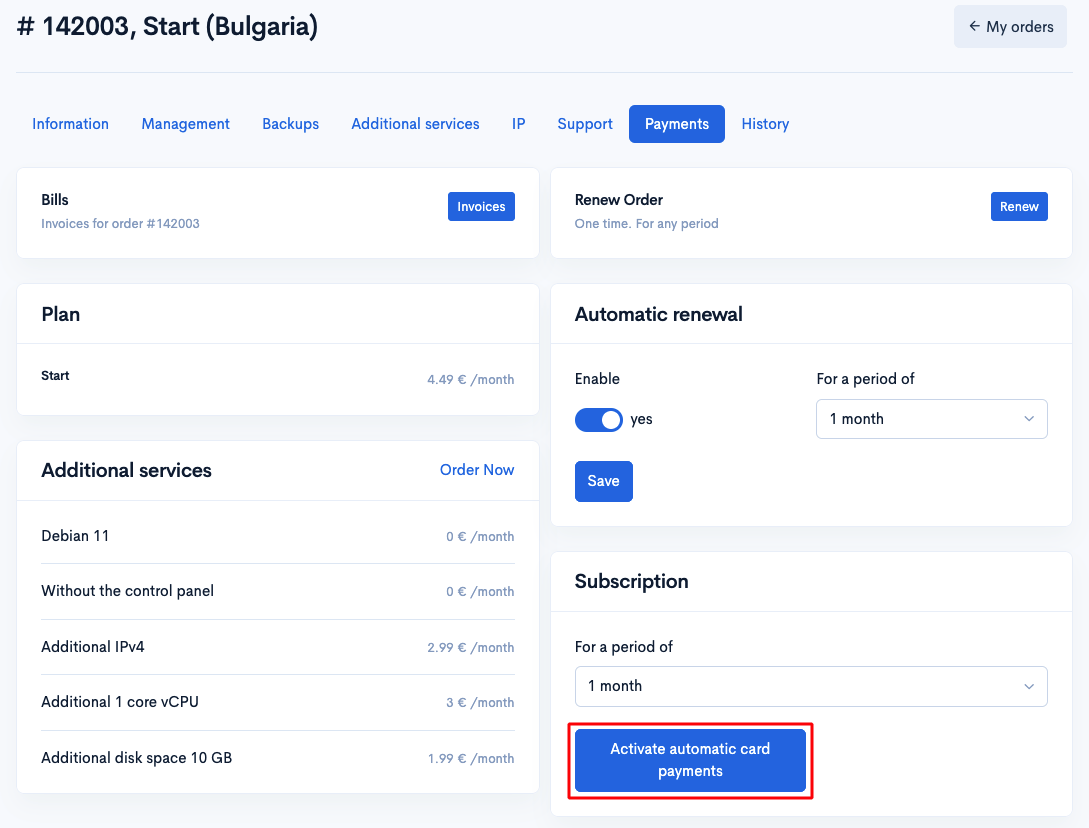
Task: Activate automatic card payments
Action: (x=690, y=760)
